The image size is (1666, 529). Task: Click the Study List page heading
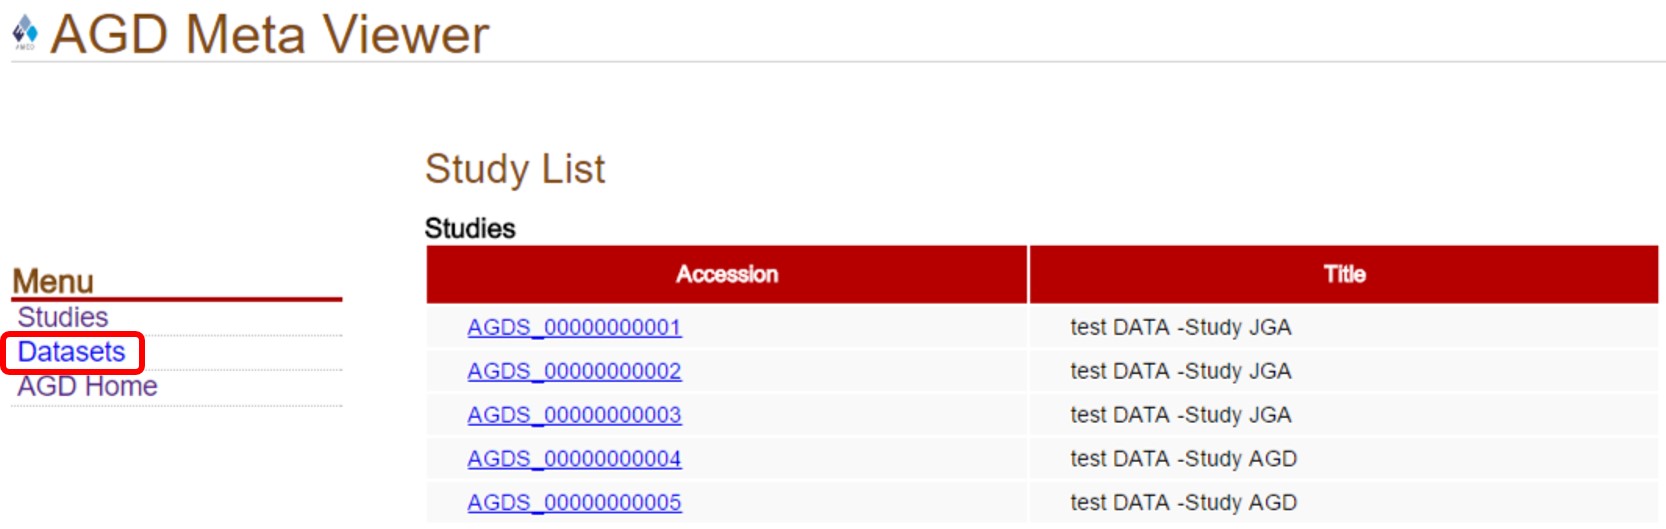pyautogui.click(x=515, y=169)
